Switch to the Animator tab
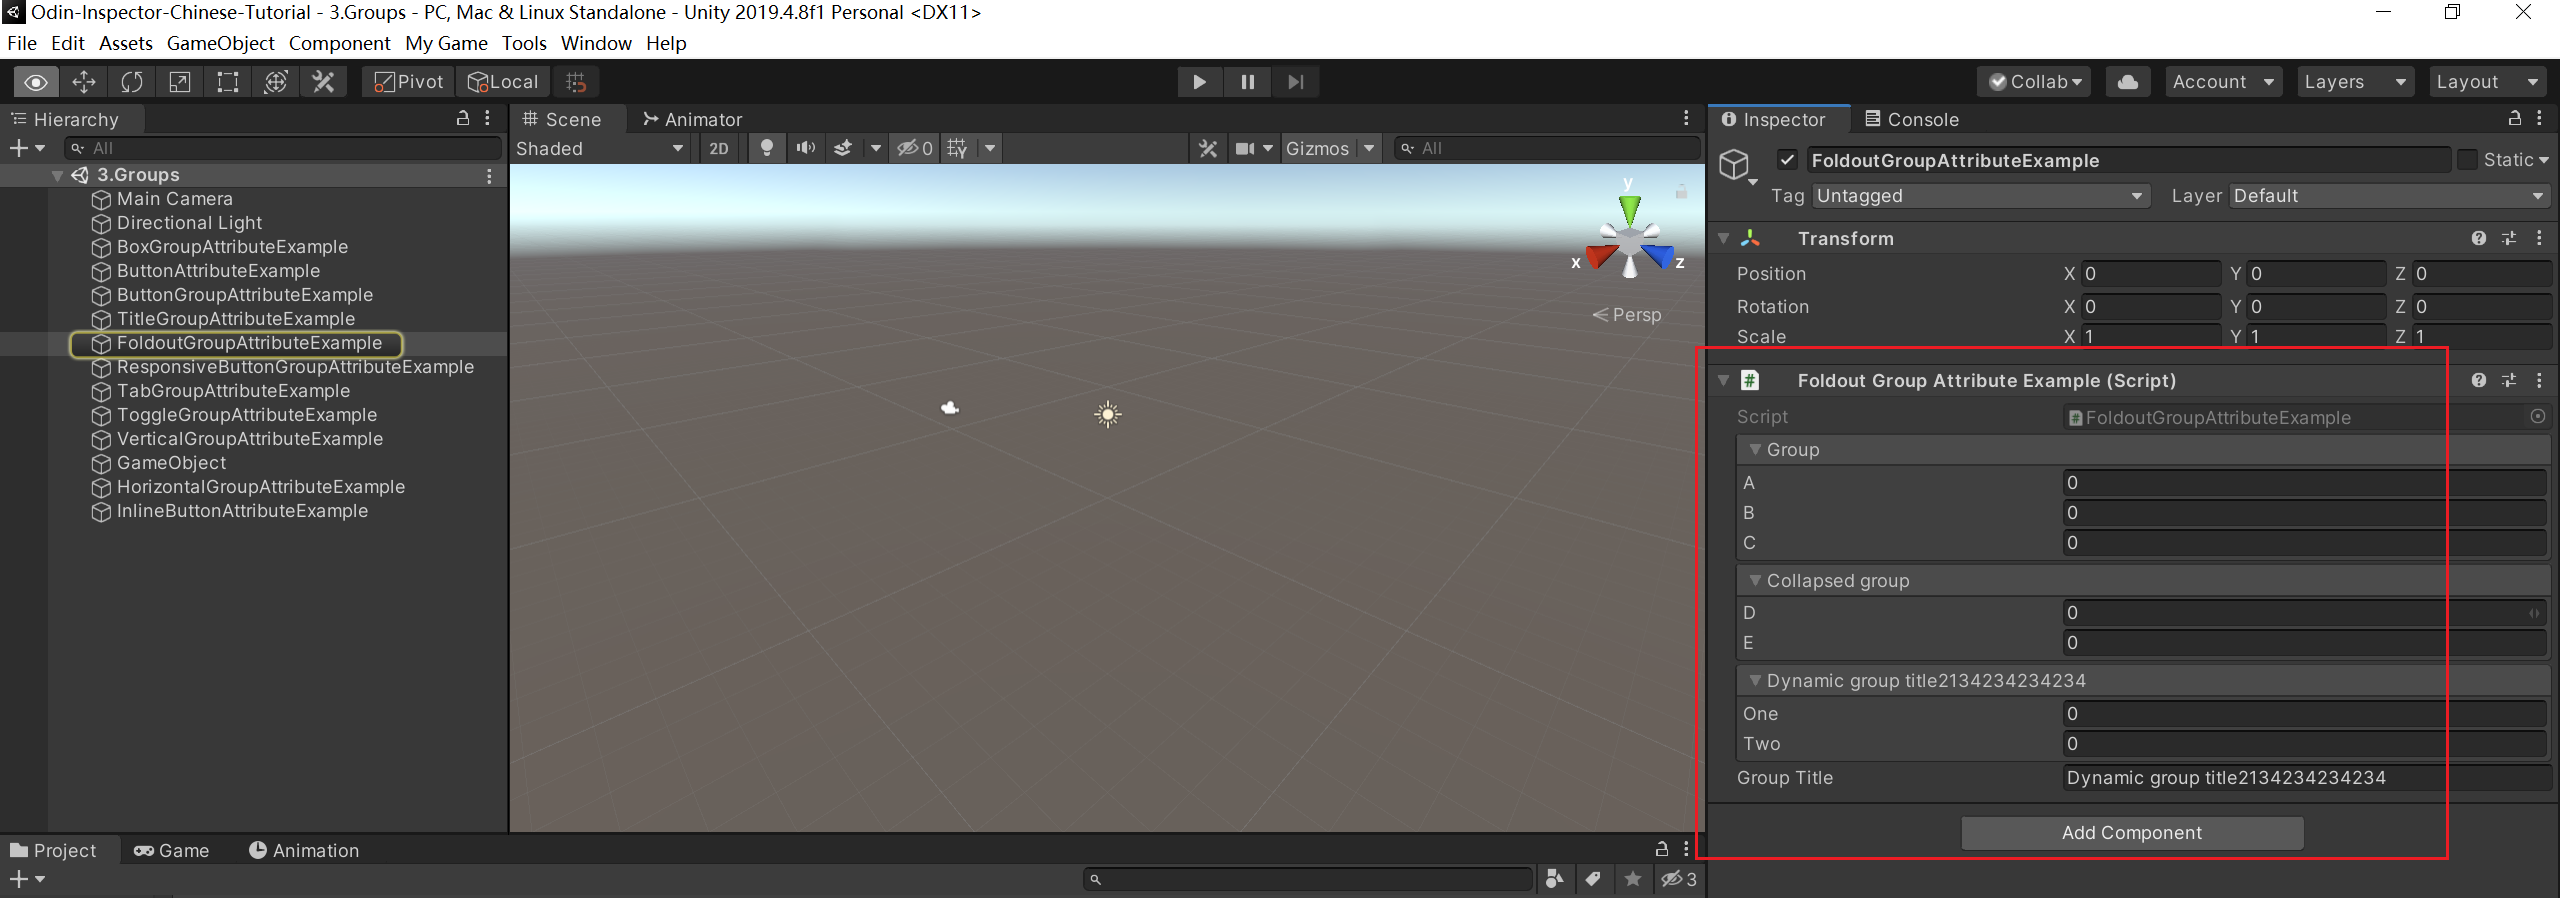 (692, 119)
